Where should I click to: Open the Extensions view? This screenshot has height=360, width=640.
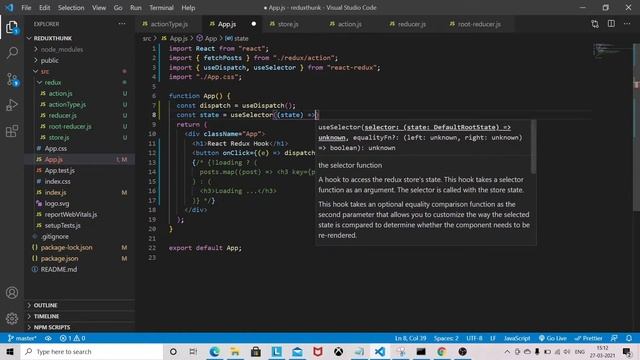tap(12, 131)
